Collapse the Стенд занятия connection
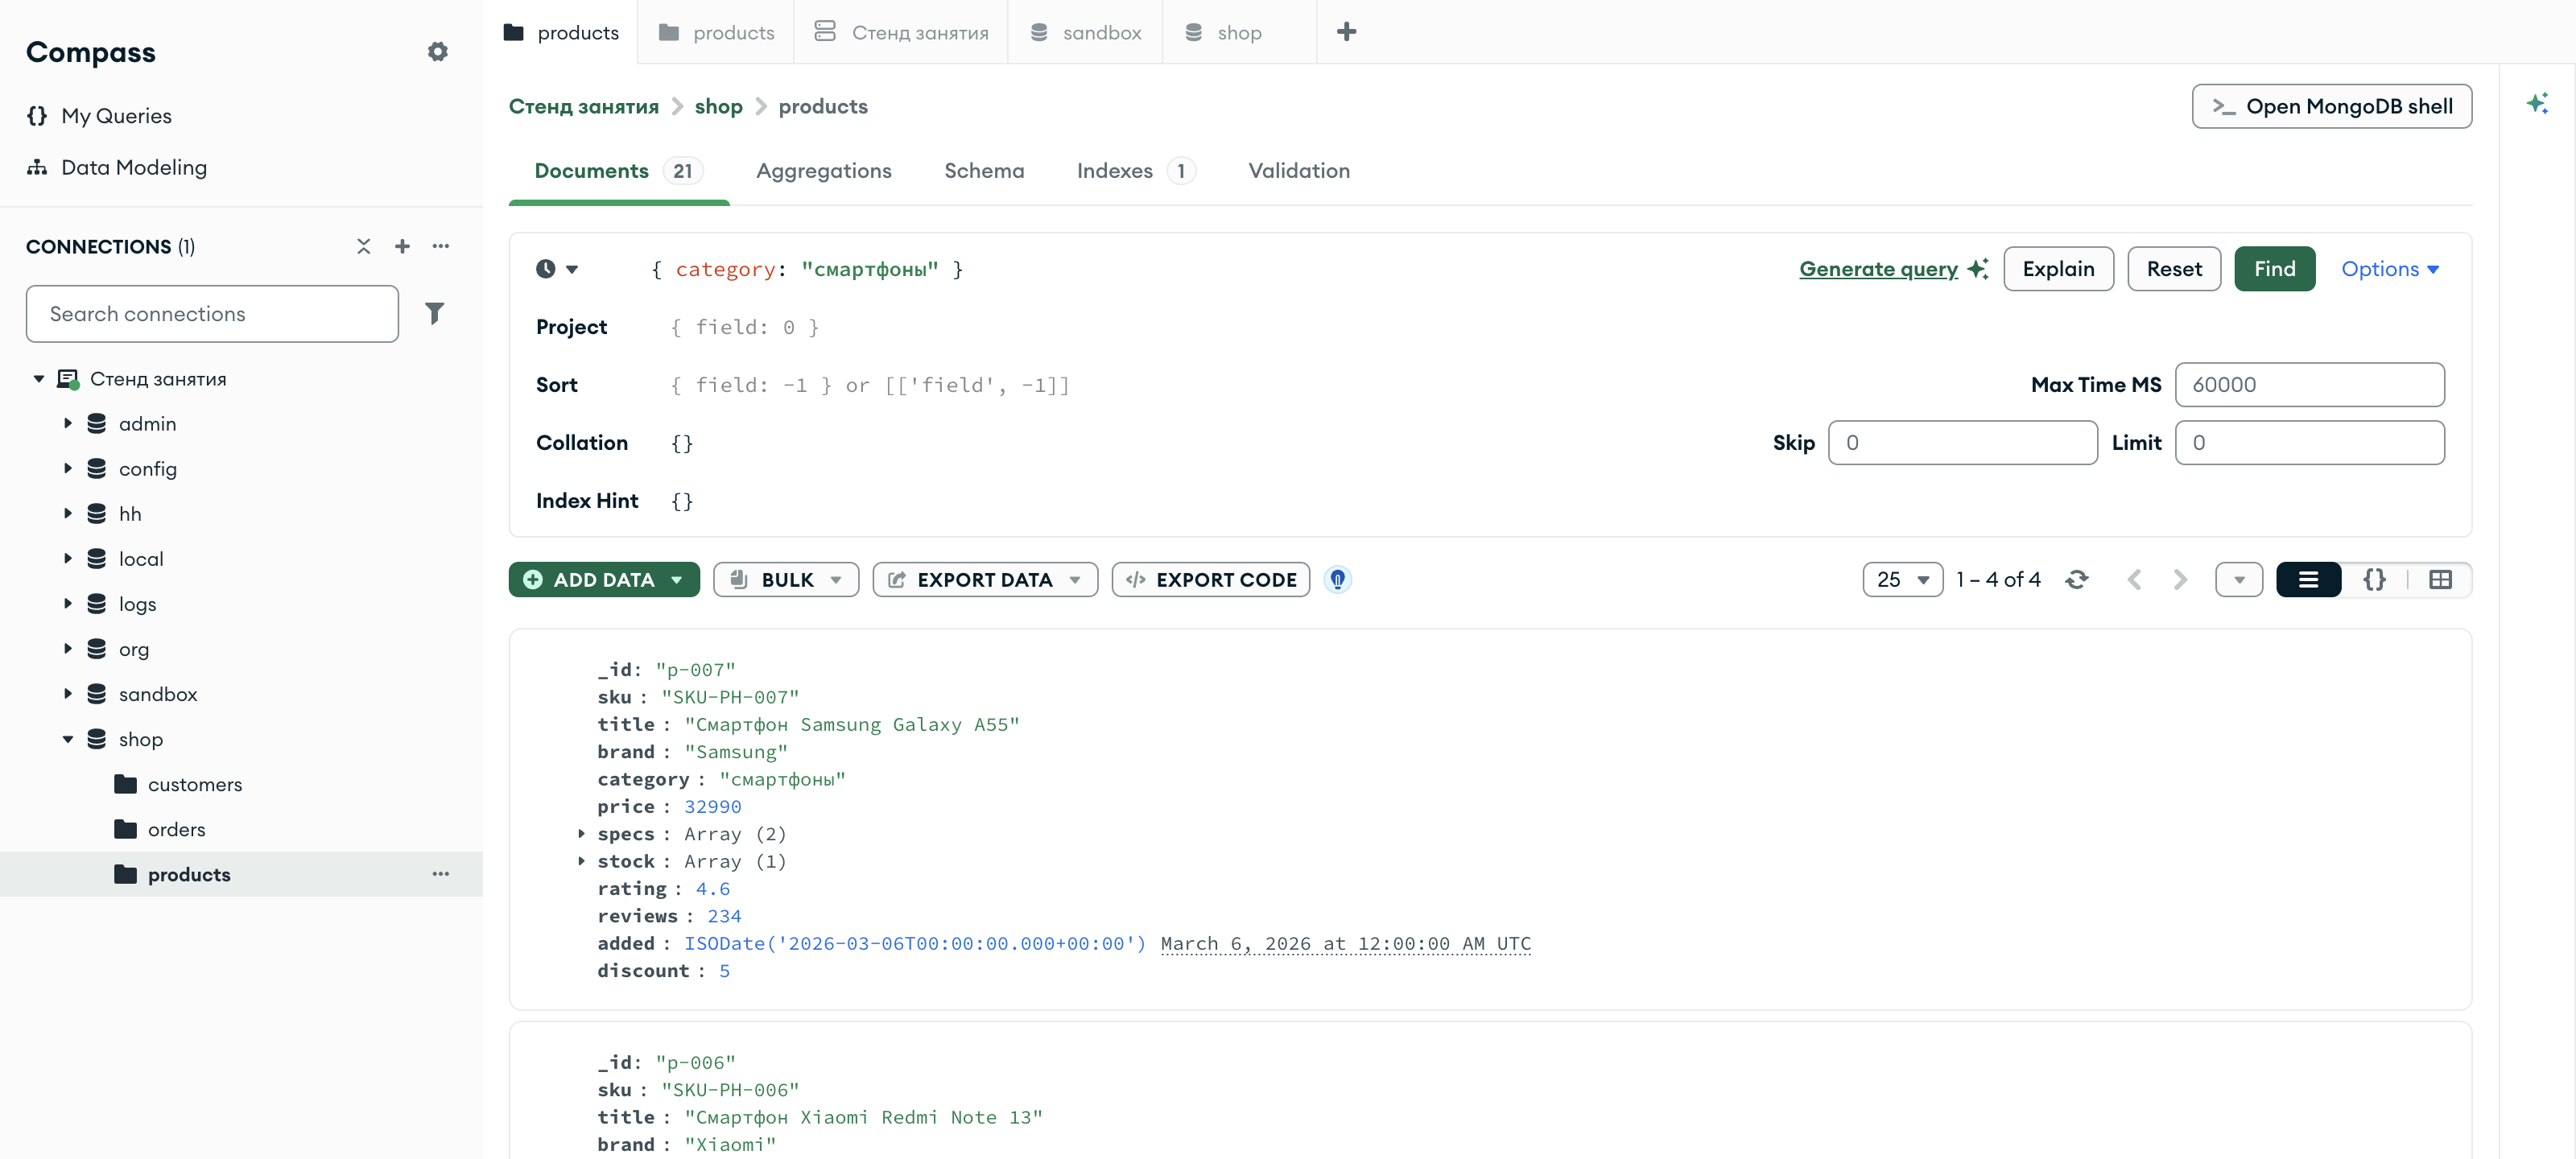 pyautogui.click(x=39, y=379)
